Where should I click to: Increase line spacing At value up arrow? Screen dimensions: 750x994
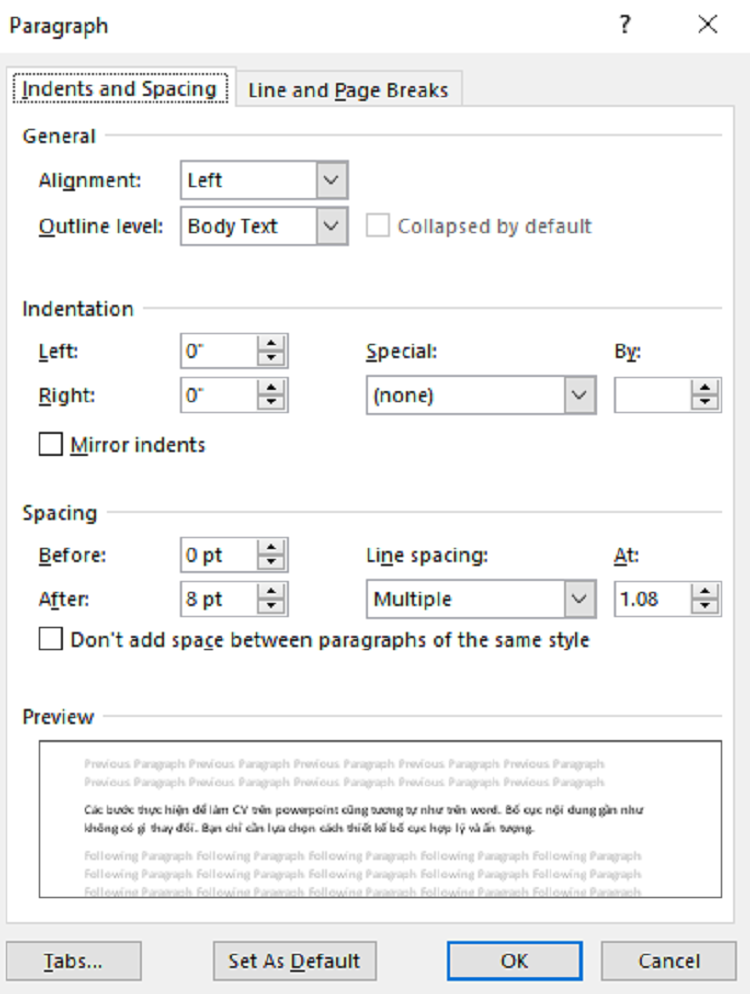click(x=705, y=591)
